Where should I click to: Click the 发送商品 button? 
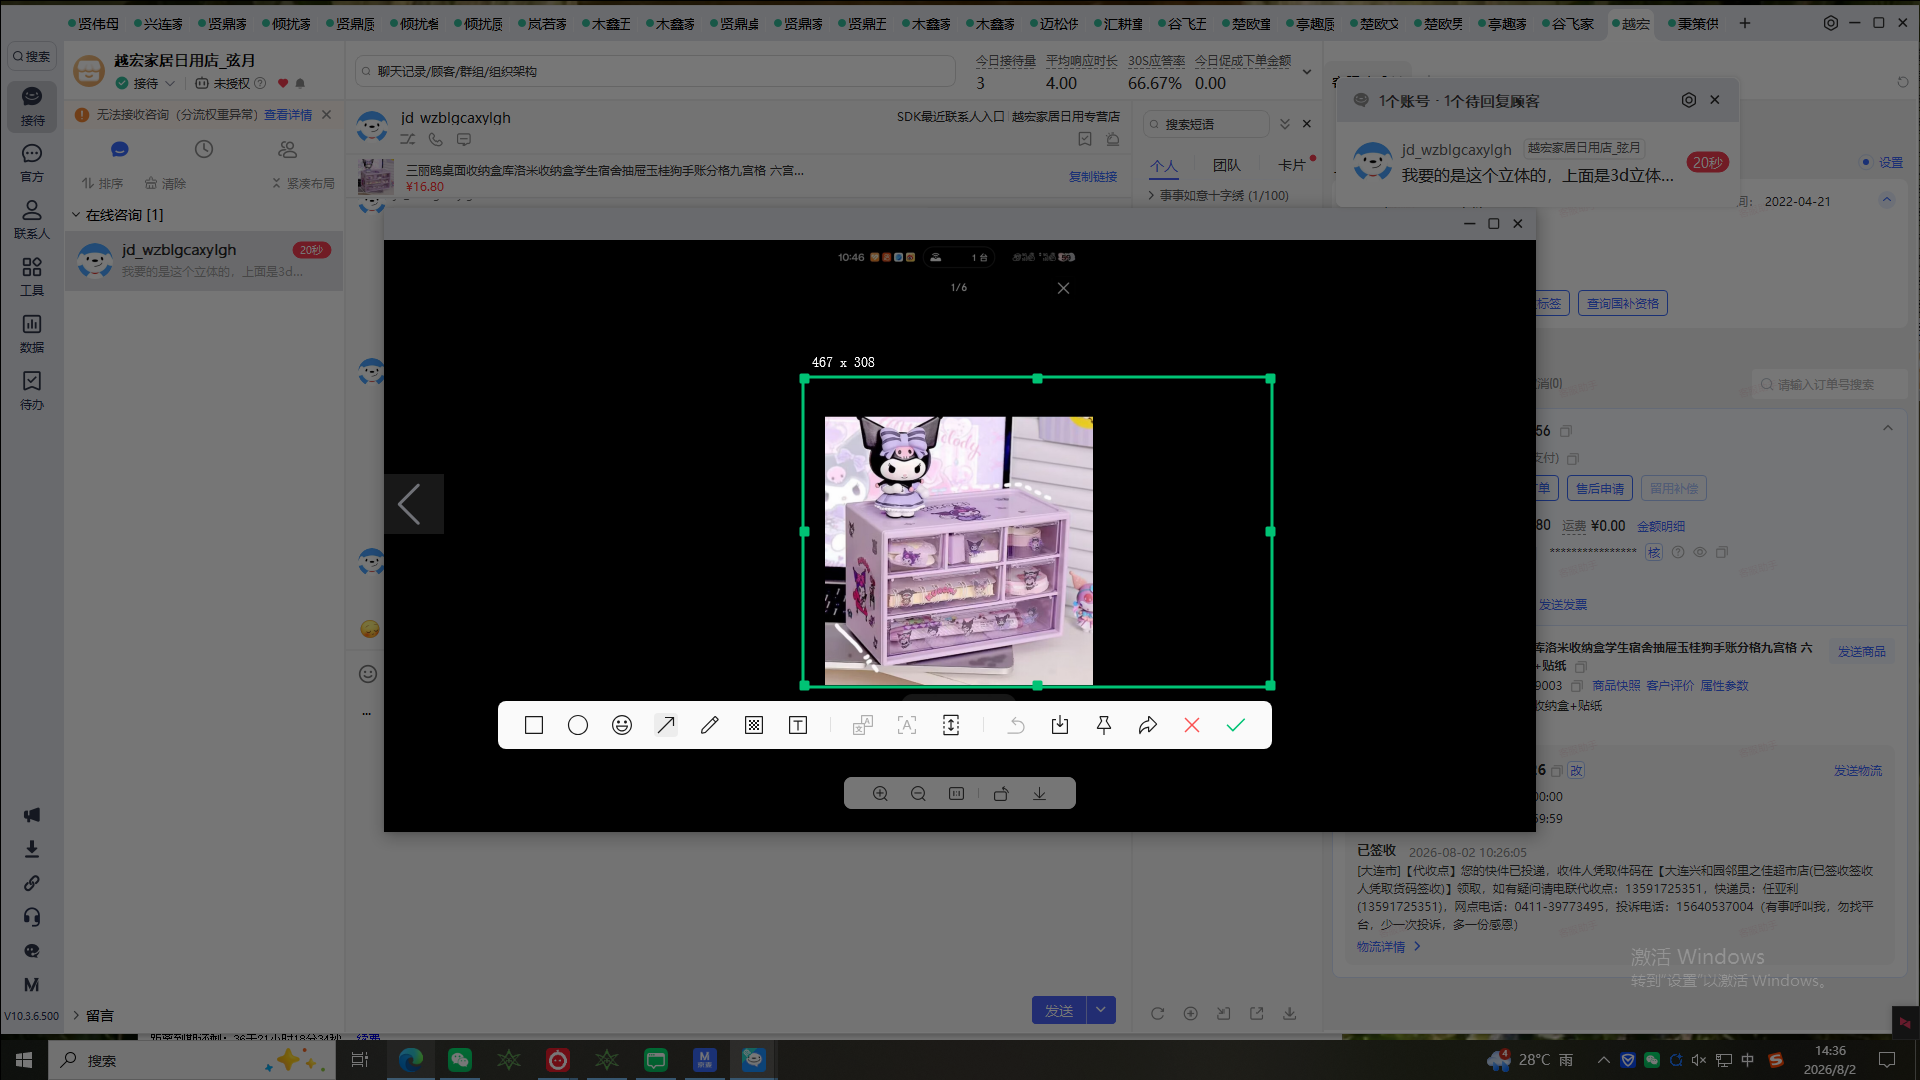click(x=1861, y=651)
